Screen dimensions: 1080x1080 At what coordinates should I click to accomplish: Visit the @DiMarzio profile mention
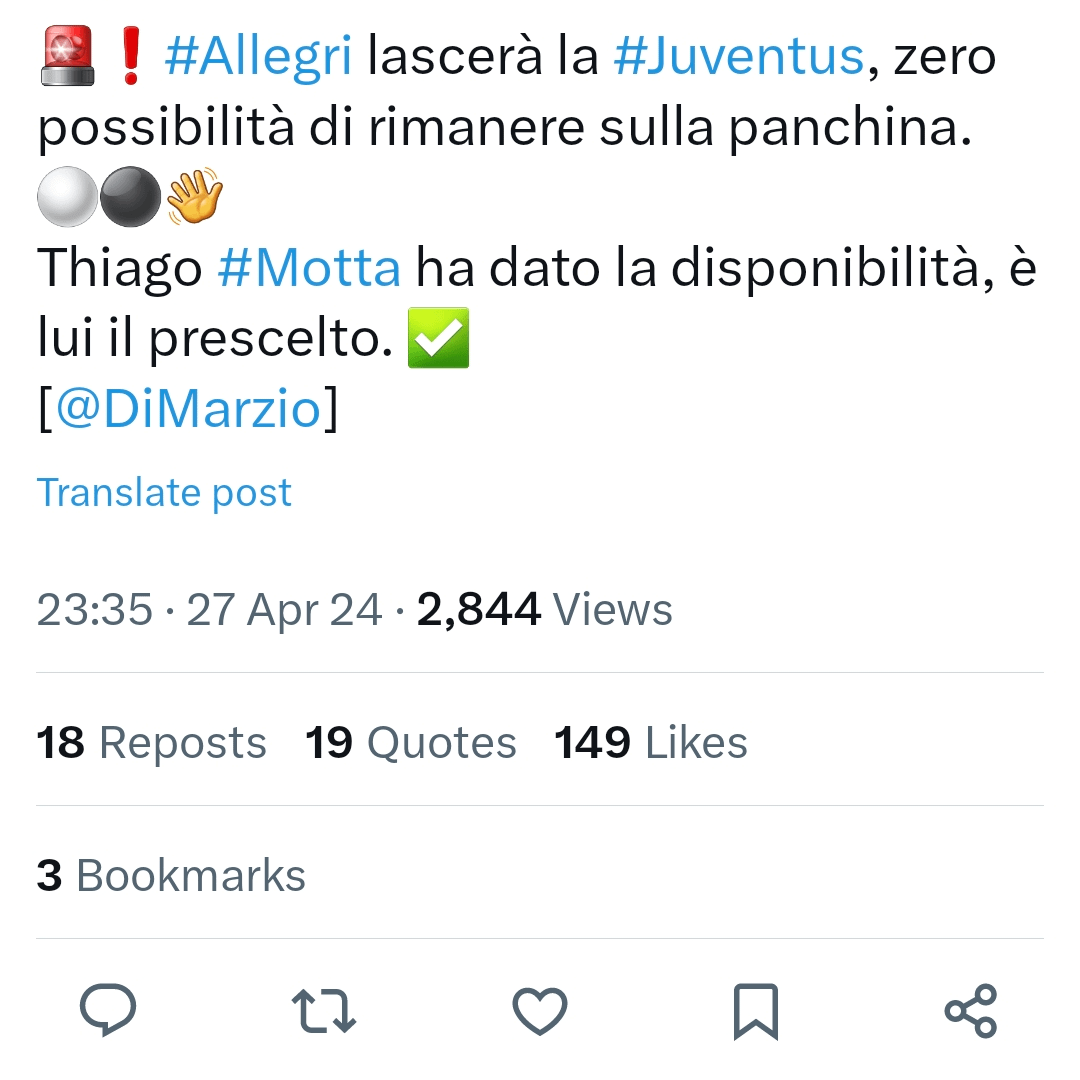(188, 408)
